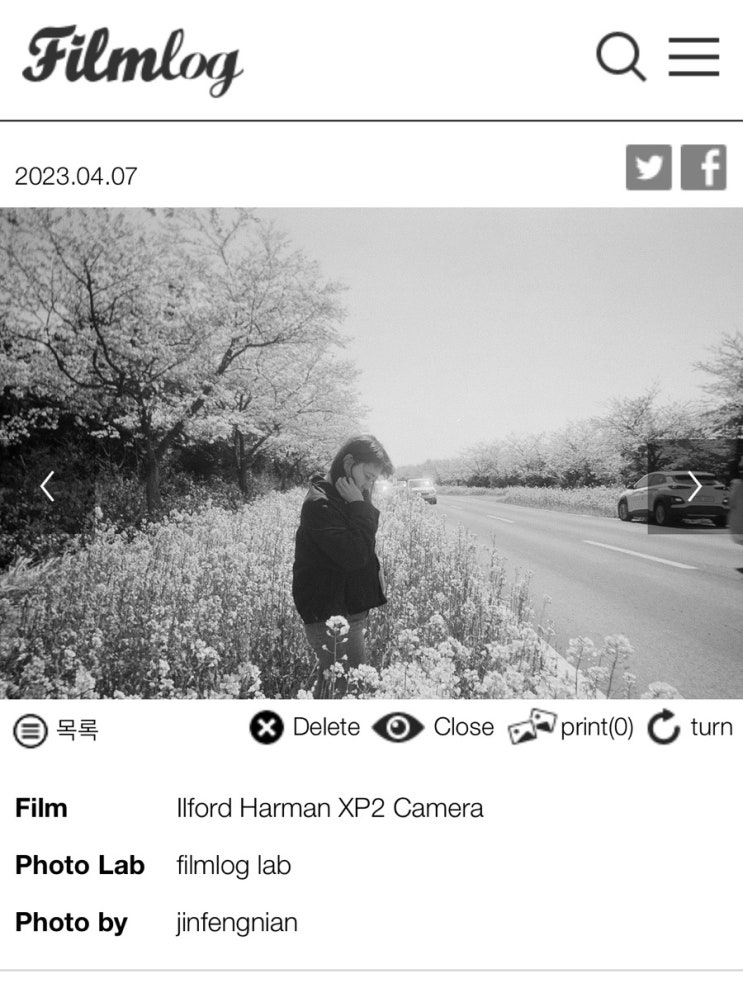Open the hamburger menu

[x=693, y=56]
